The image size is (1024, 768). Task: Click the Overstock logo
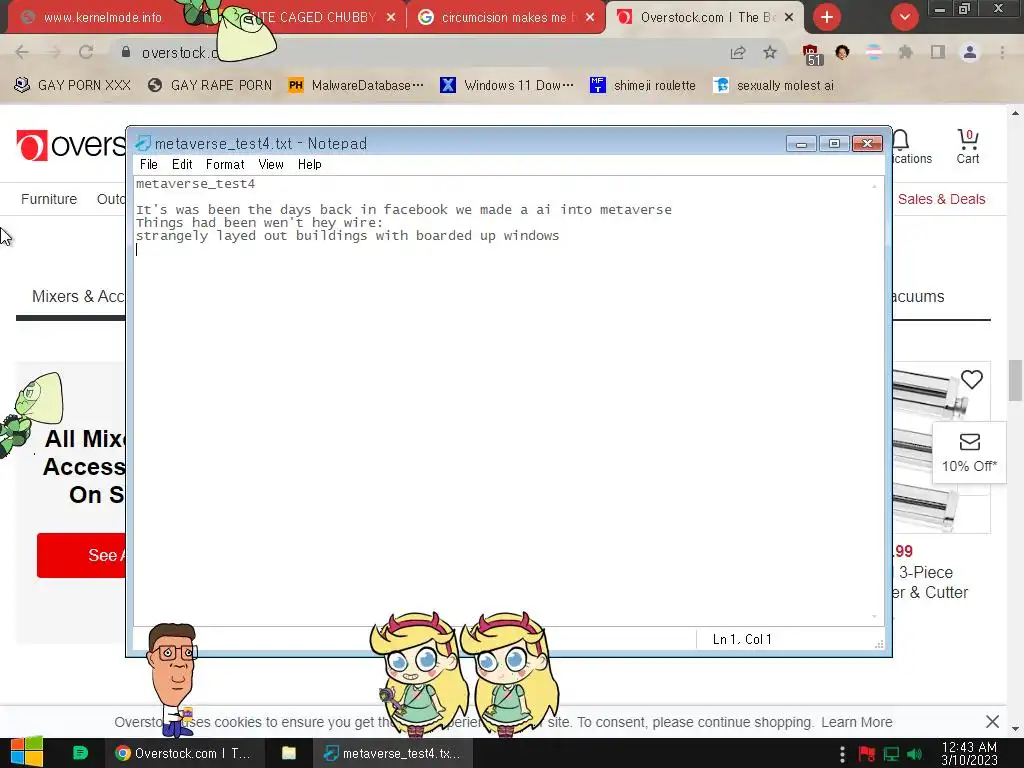point(71,145)
